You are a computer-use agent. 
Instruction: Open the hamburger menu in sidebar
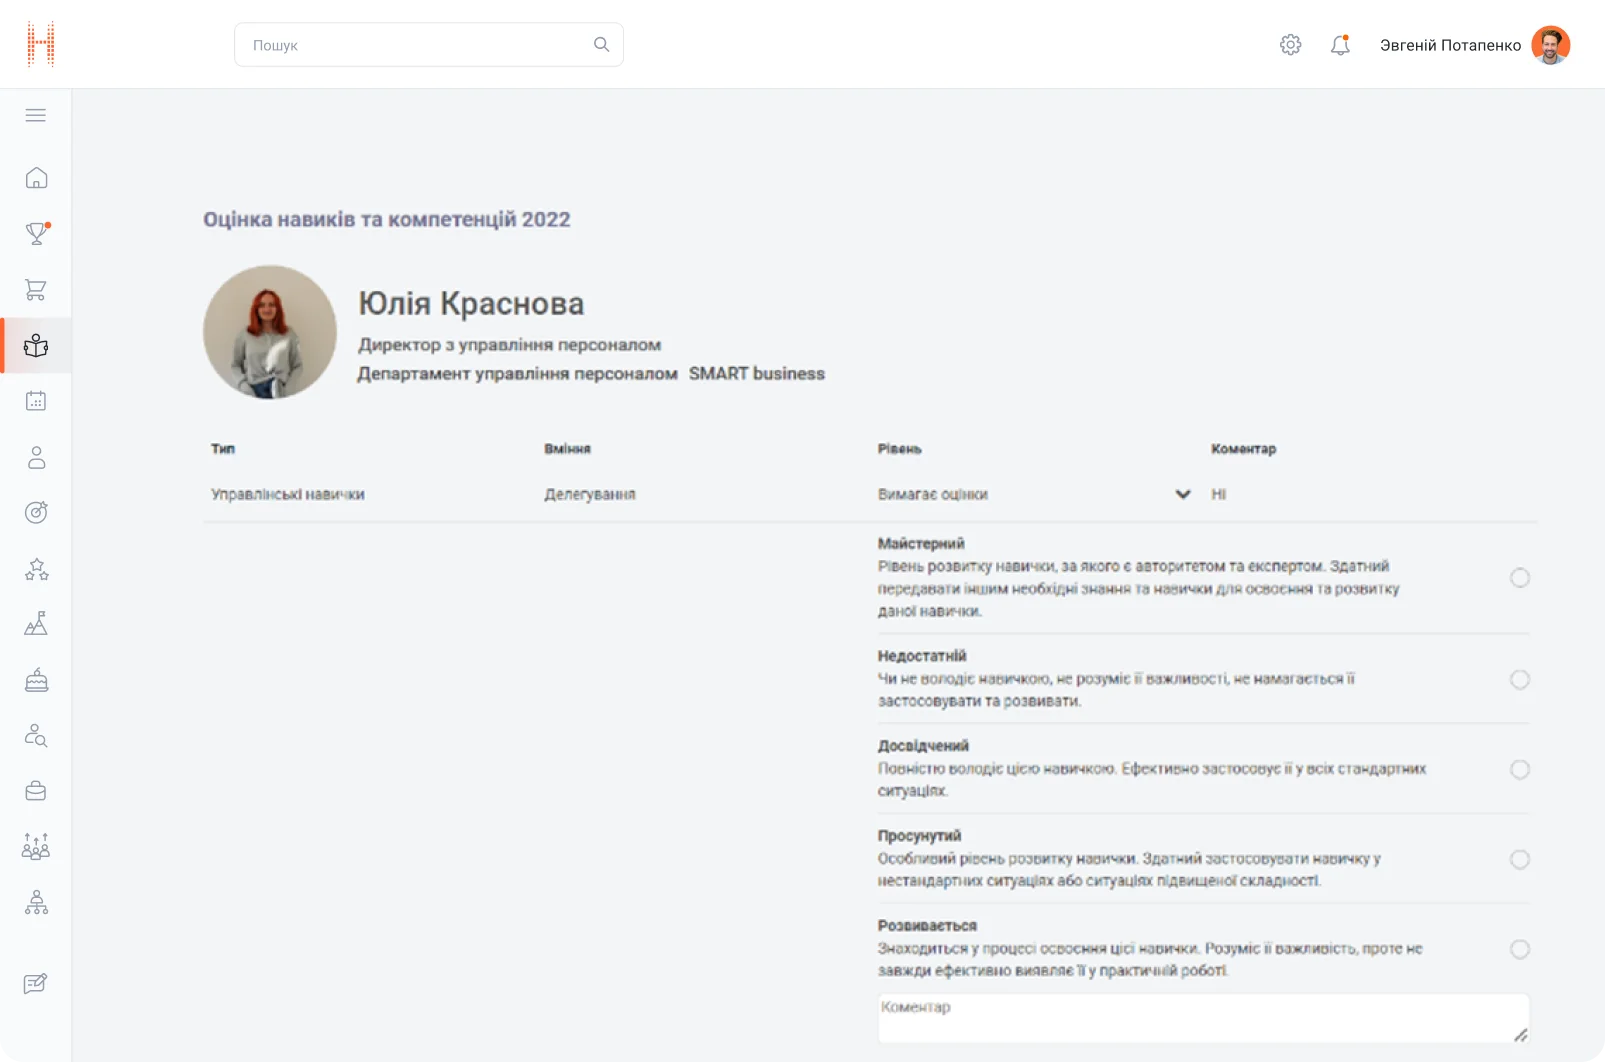36,115
